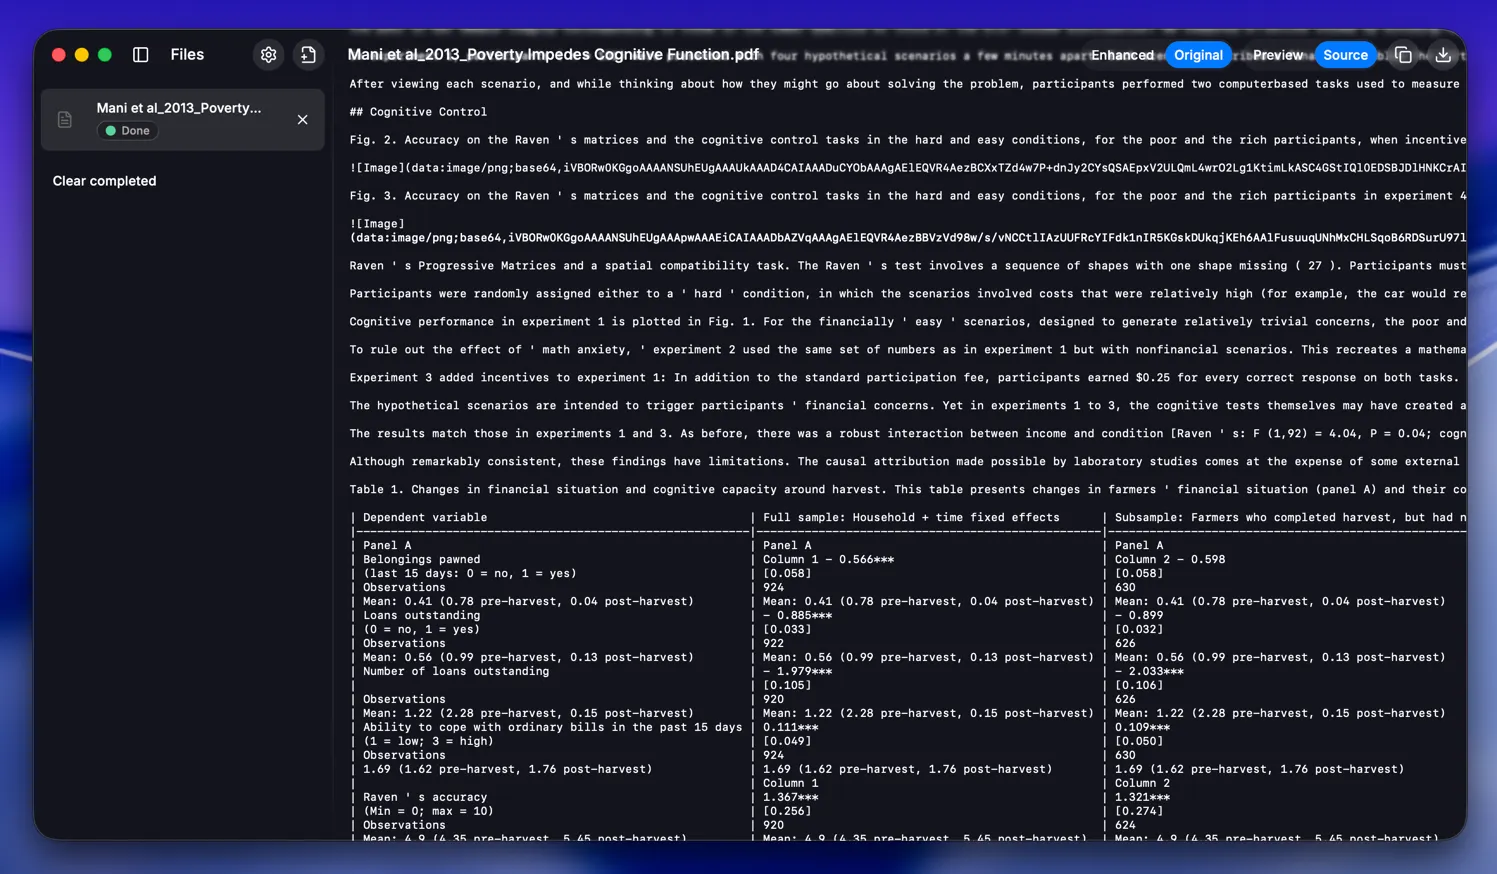Click the line starting 'To rule out'
1497x874 pixels.
pyautogui.click(x=907, y=350)
